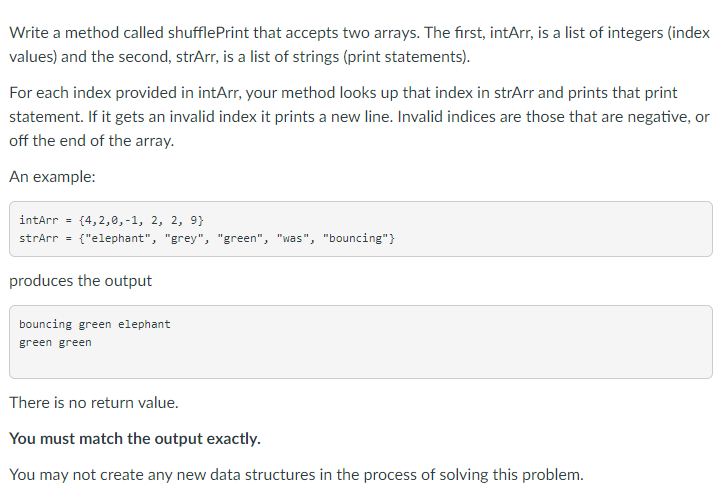Click the sentence about not creating data structures
This screenshot has width=724, height=500.
click(296, 475)
